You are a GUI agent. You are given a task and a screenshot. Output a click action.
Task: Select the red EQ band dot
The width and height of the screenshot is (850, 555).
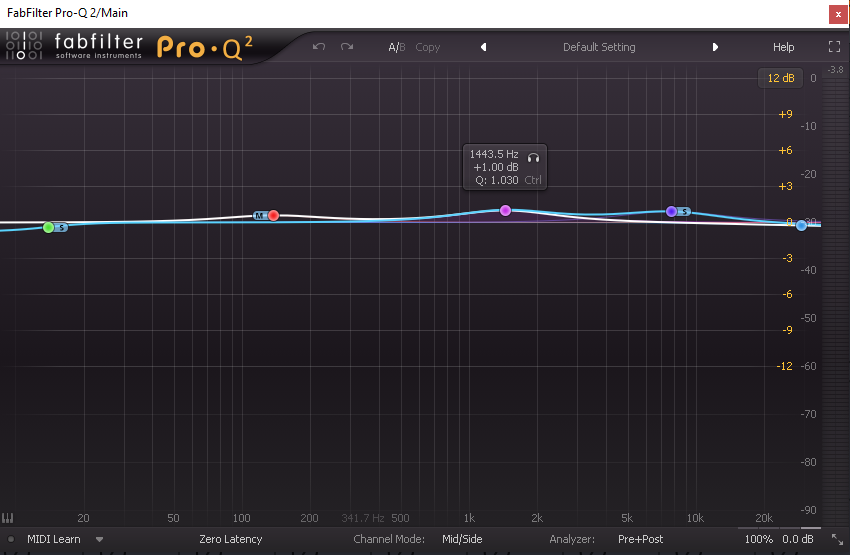(x=274, y=216)
